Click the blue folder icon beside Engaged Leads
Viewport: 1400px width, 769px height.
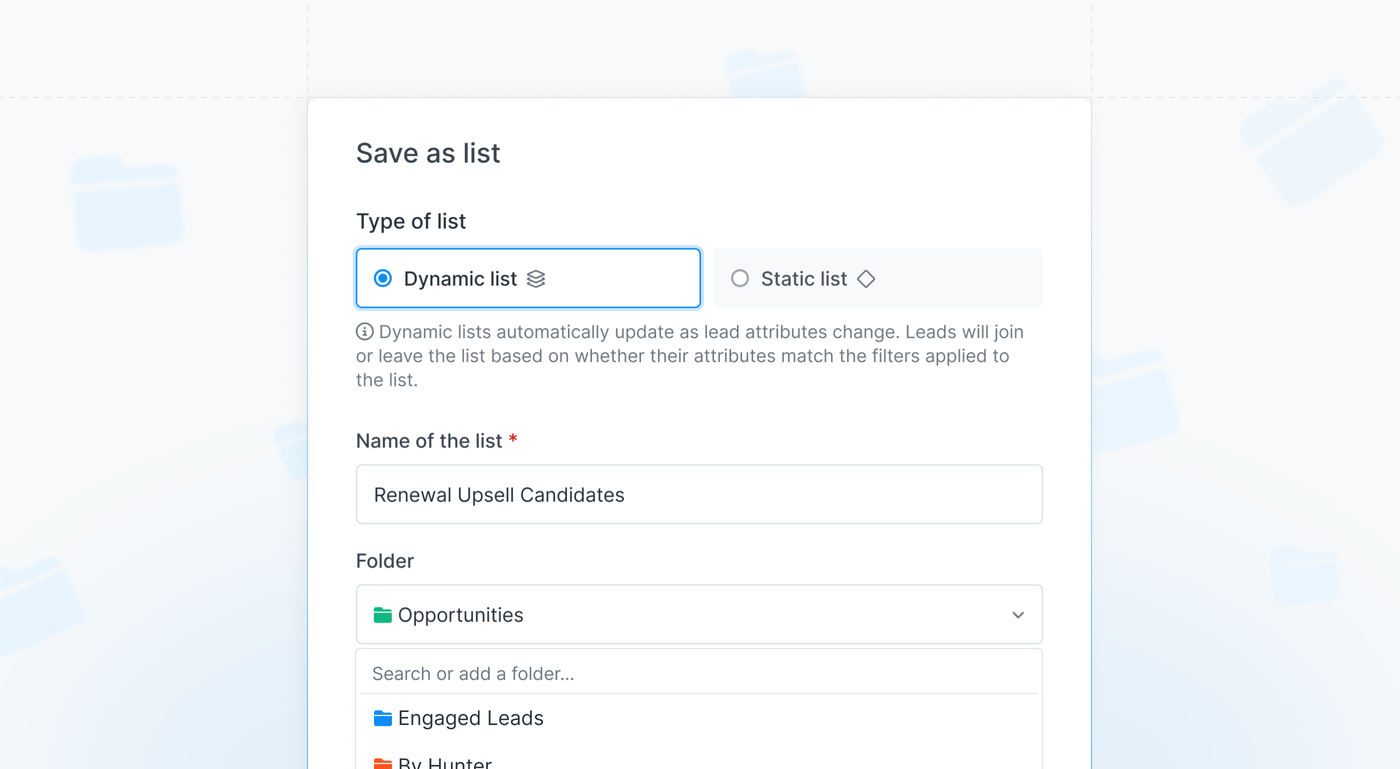(382, 718)
